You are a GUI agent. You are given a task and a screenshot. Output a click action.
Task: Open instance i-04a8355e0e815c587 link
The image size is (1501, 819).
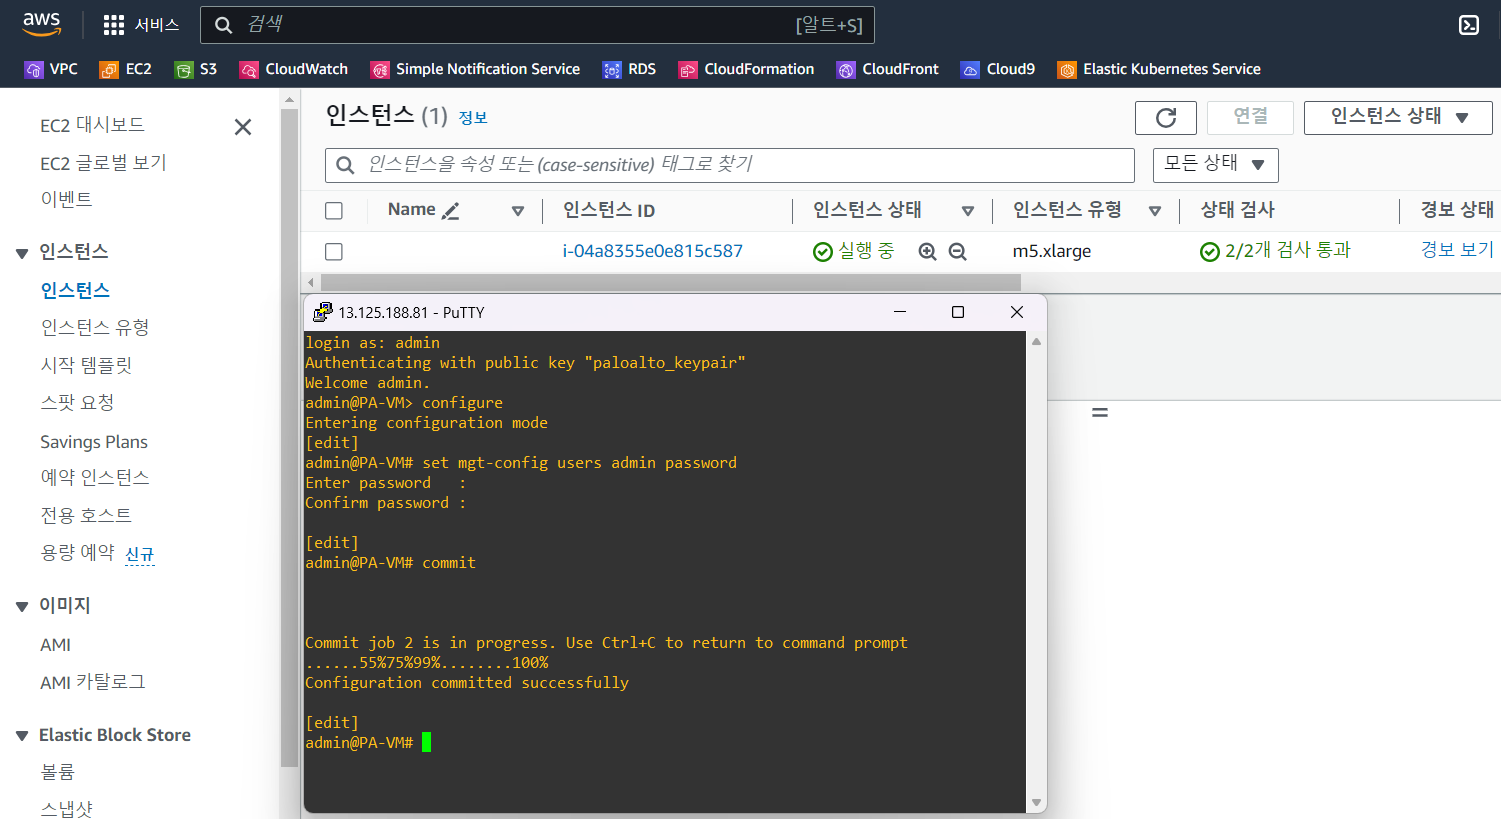652,252
